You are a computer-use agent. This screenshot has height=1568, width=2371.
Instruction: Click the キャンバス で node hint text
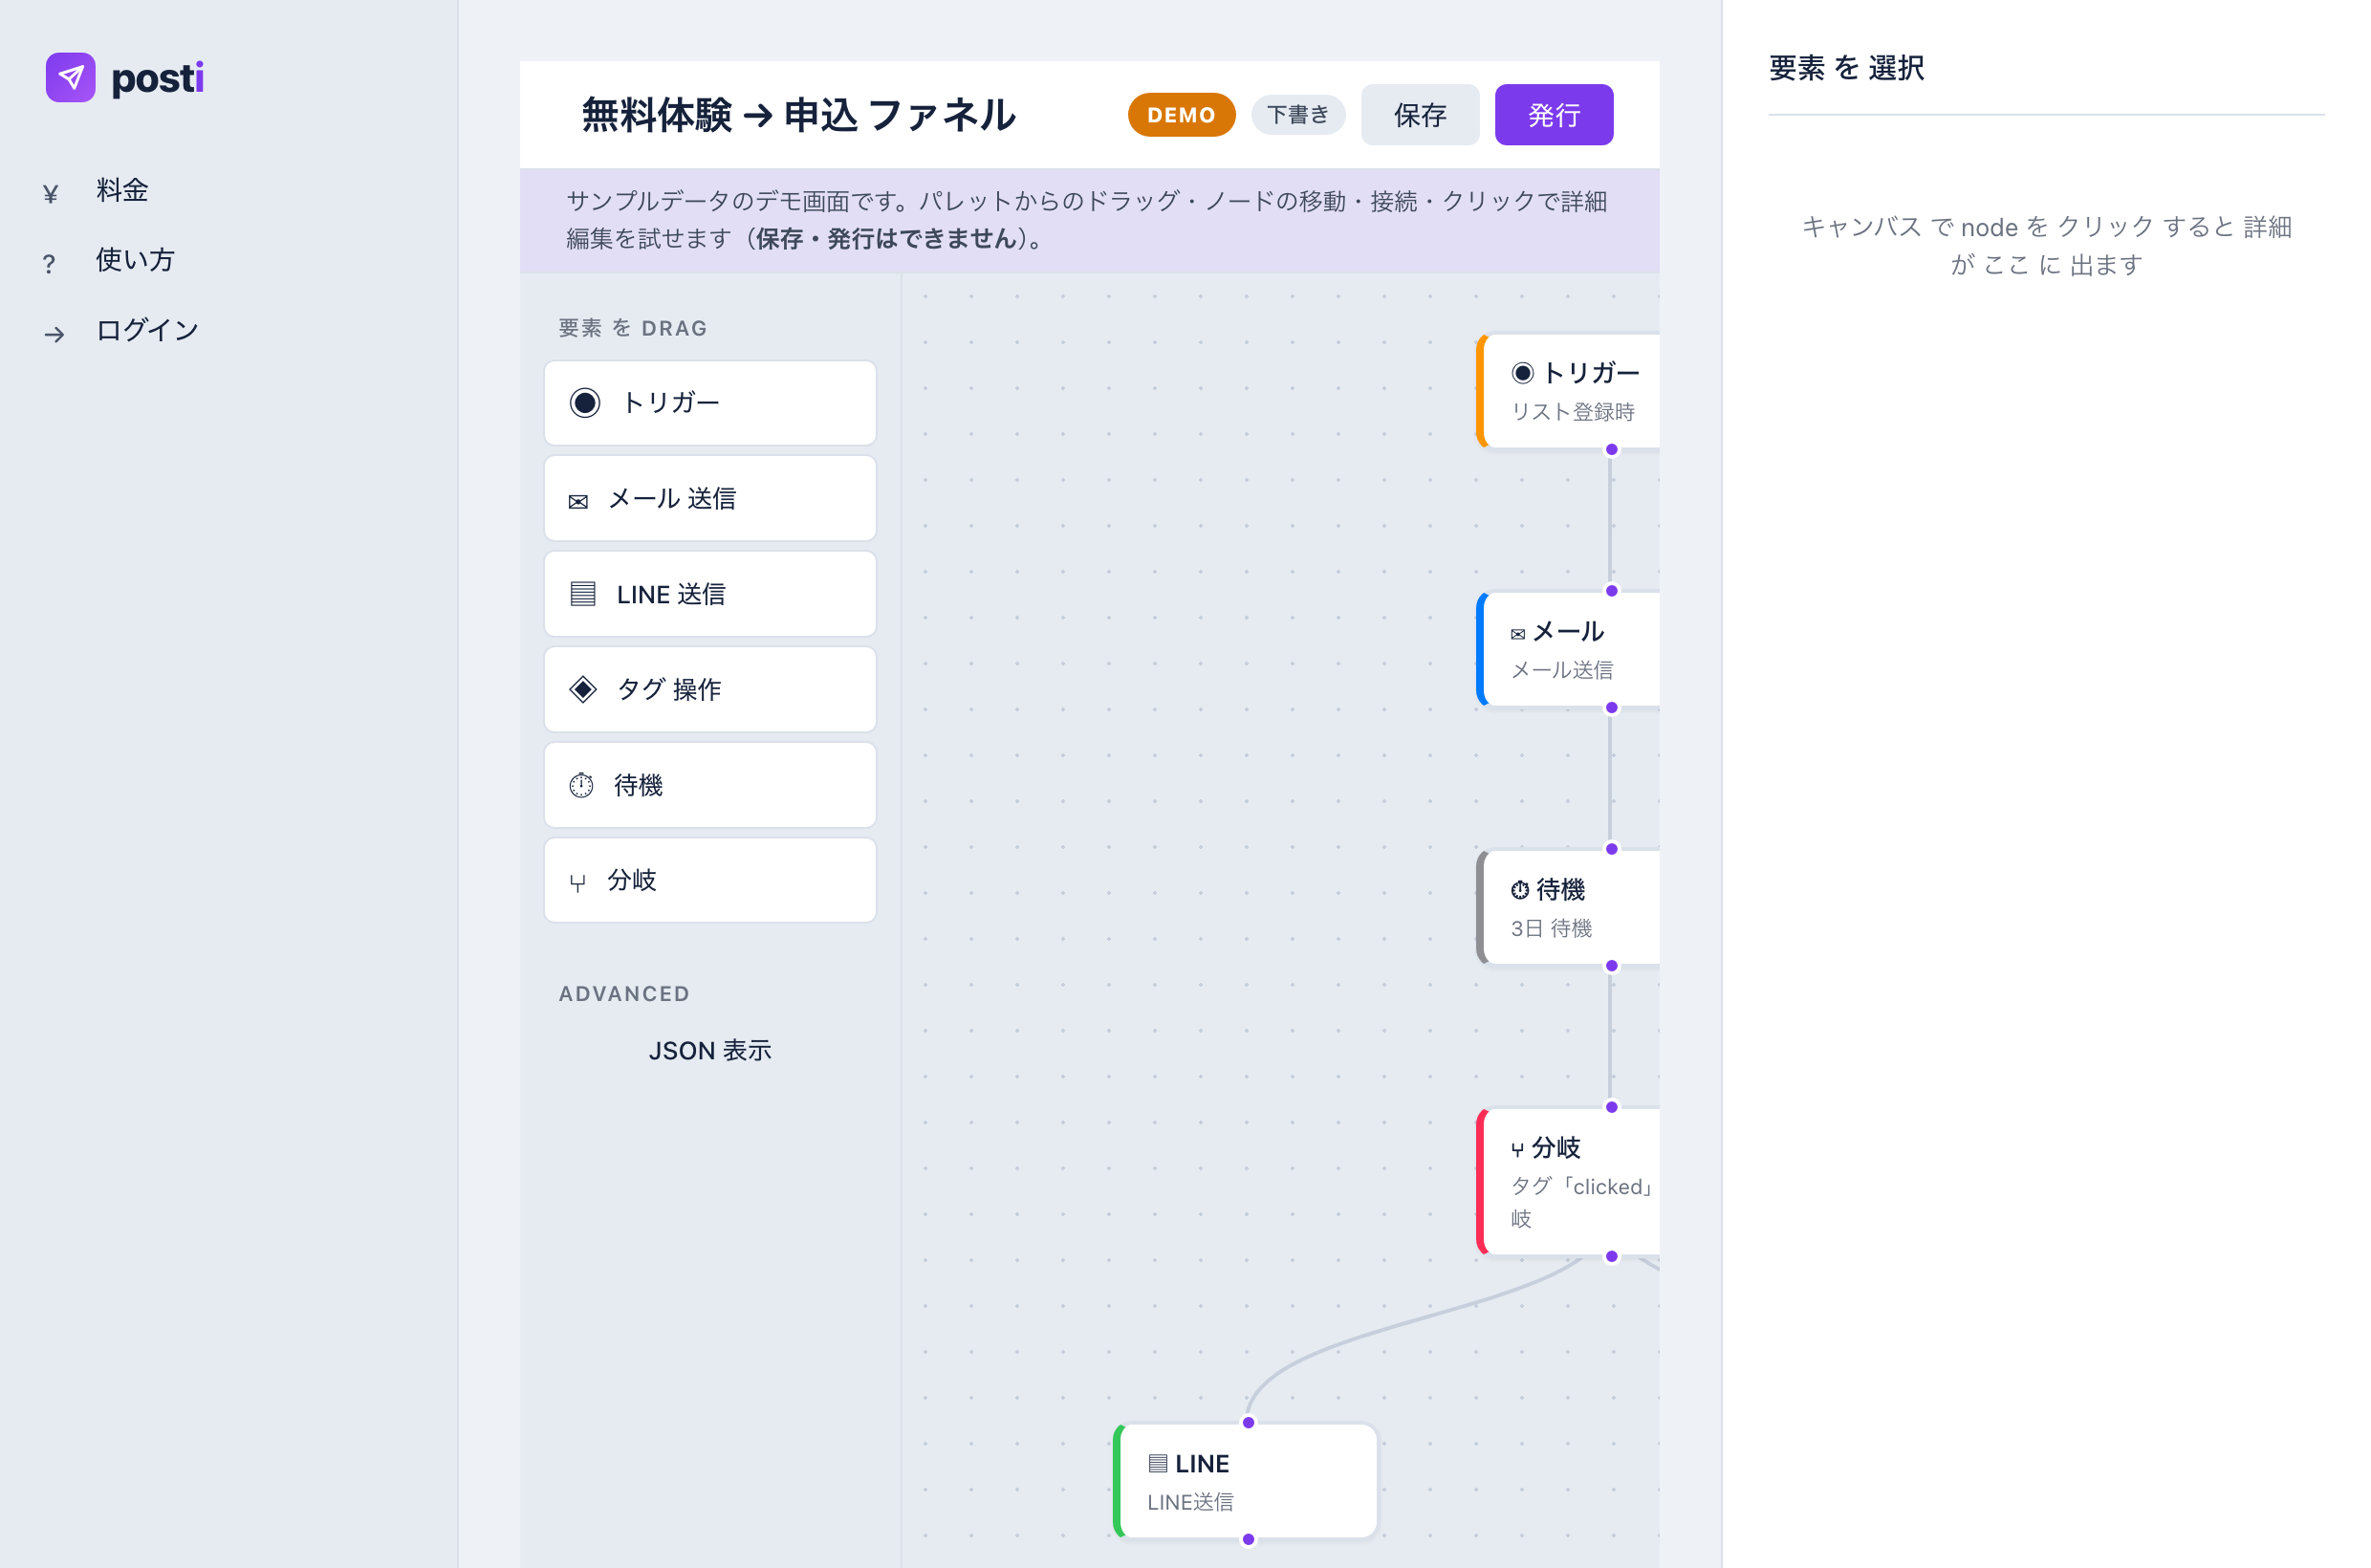point(2046,245)
